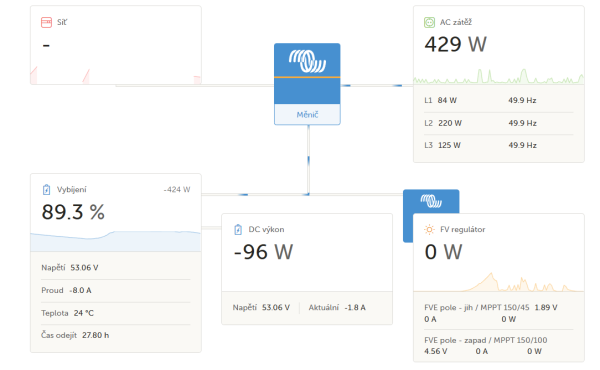Select the L1 84 W phase row

499,101
